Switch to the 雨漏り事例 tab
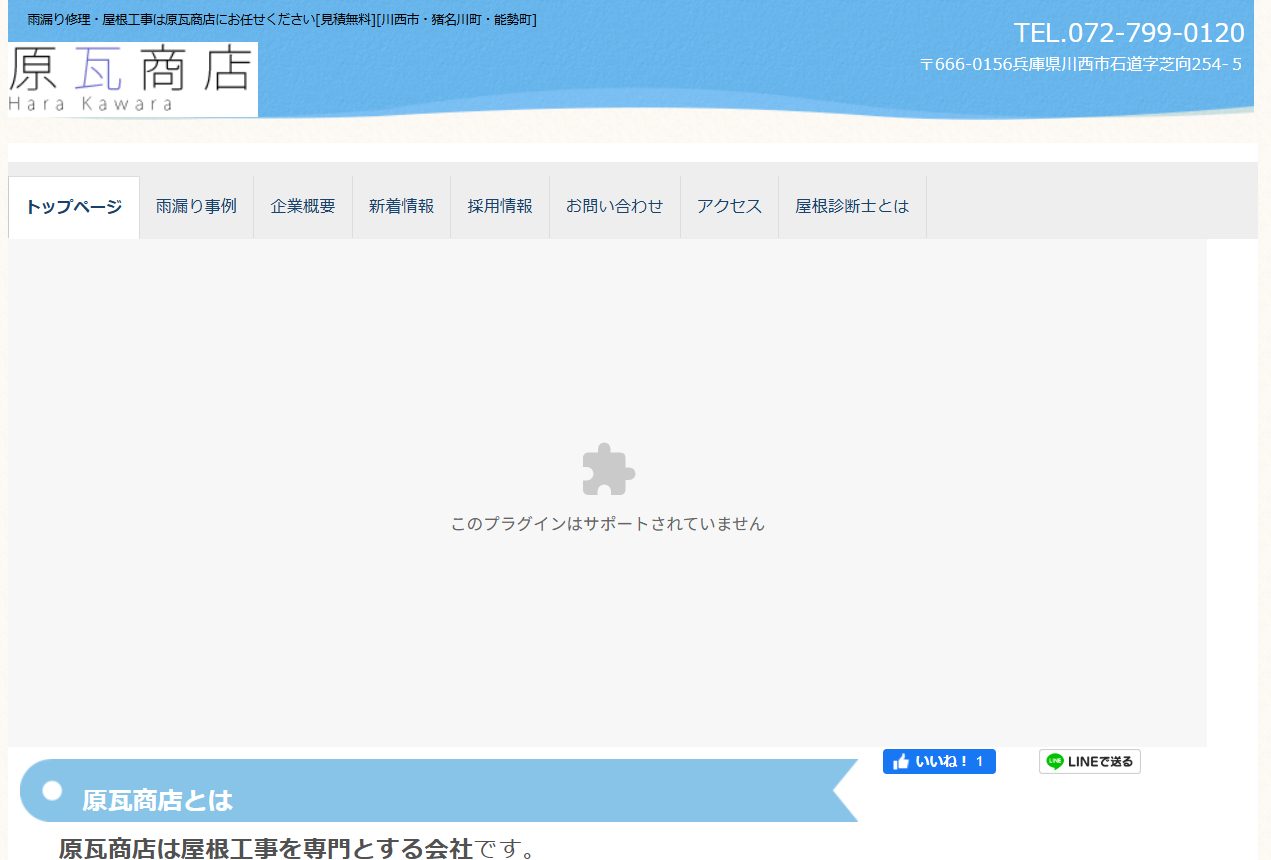Image resolution: width=1271 pixels, height=860 pixels. pyautogui.click(x=196, y=206)
